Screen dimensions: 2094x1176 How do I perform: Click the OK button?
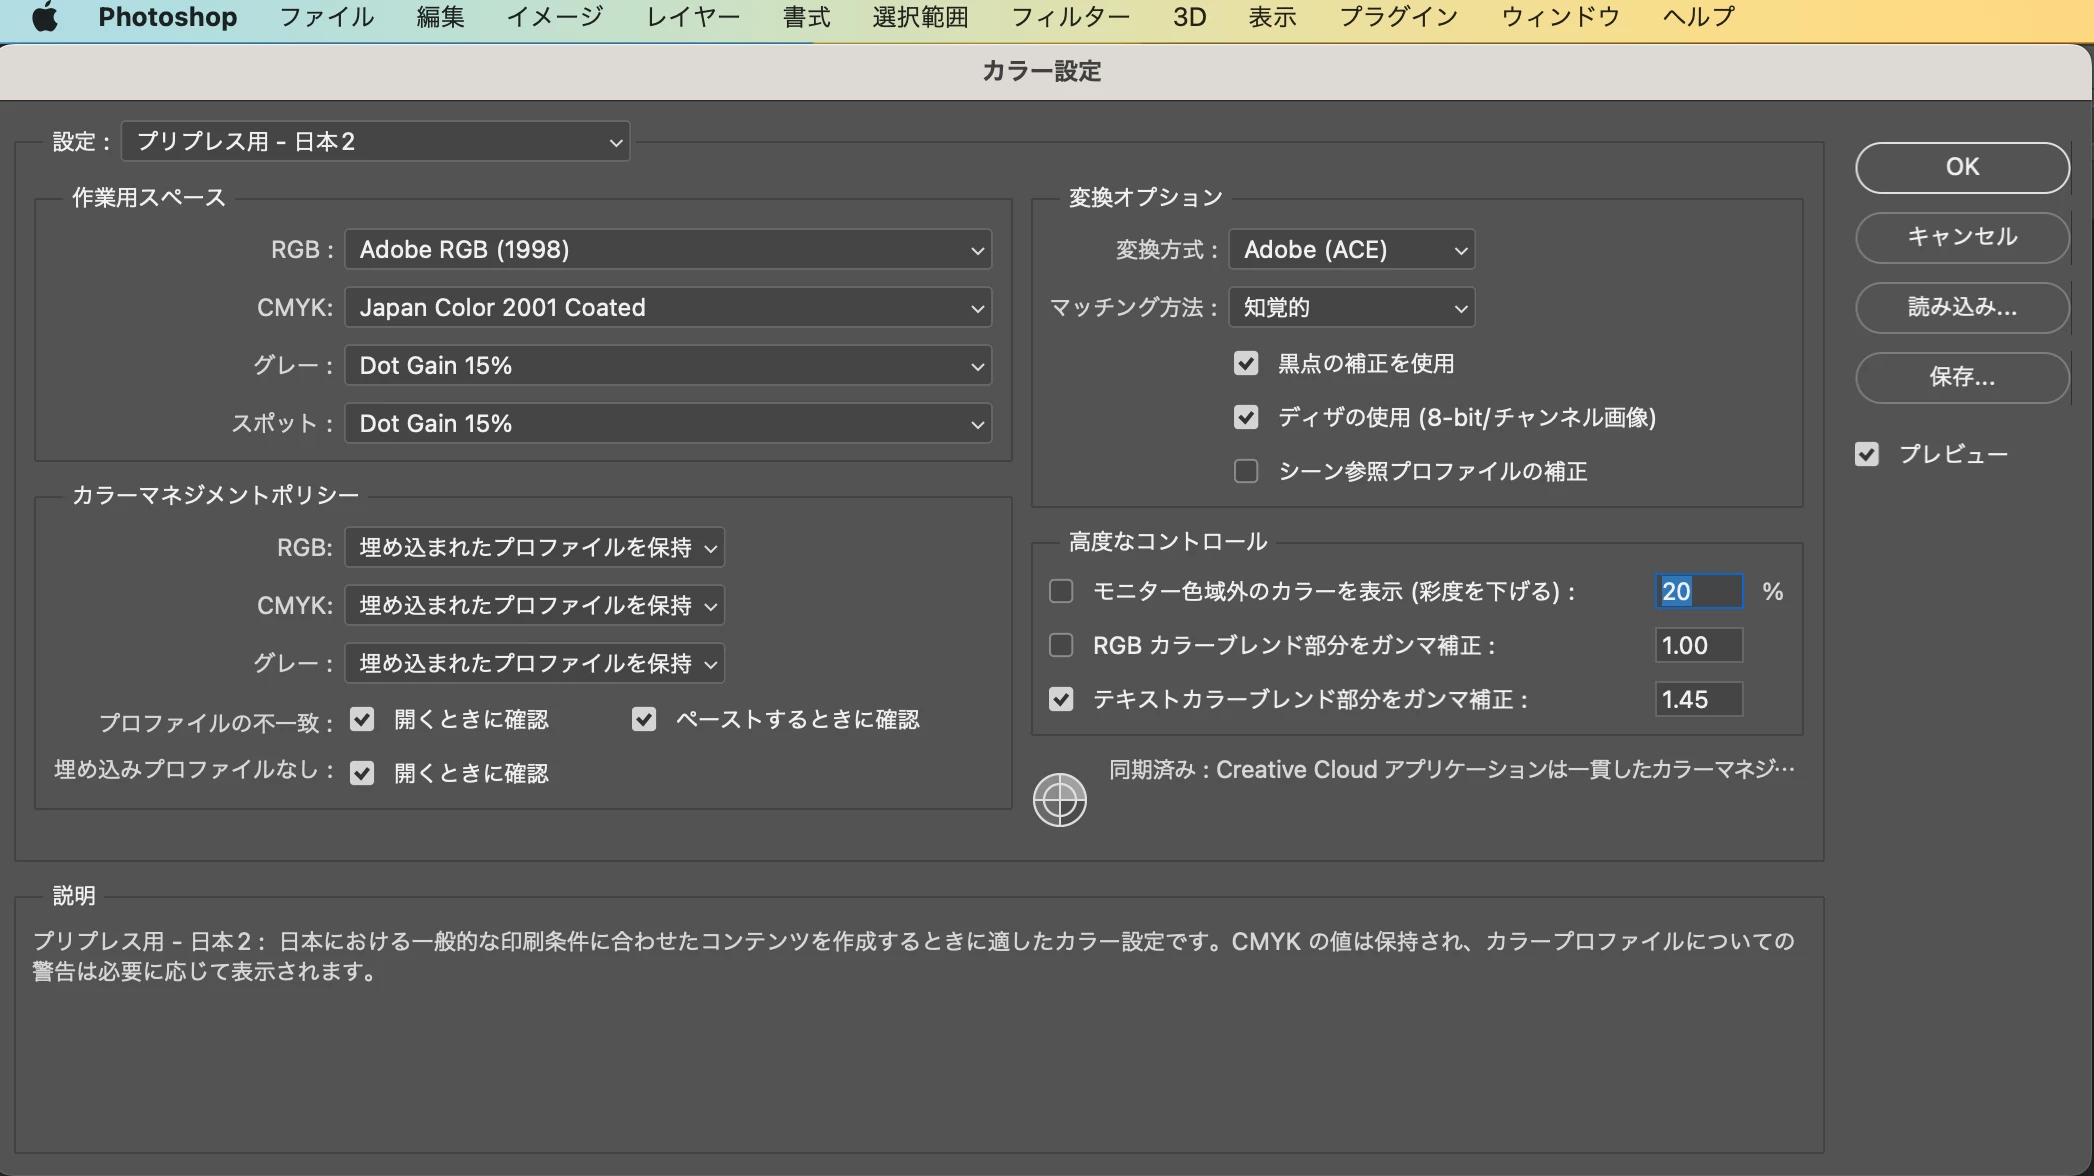click(x=1961, y=167)
